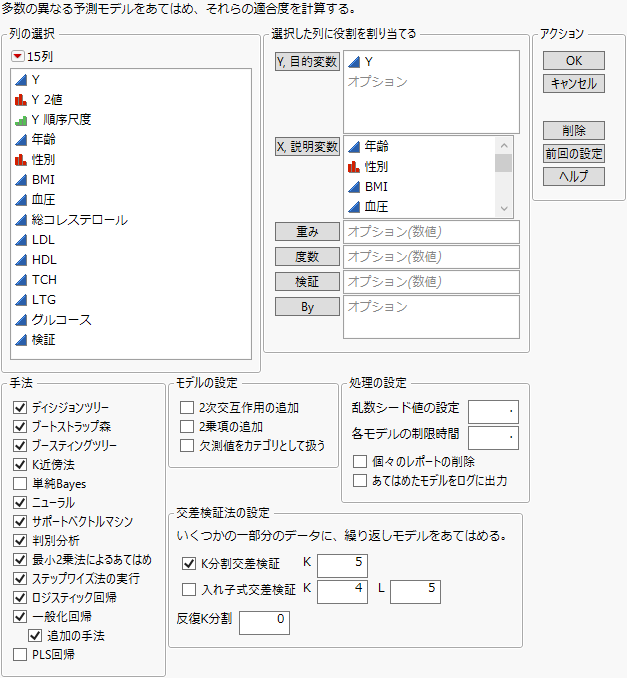Click K field for K分割交差検証
Viewport: 627px width, 678px height.
point(342,566)
